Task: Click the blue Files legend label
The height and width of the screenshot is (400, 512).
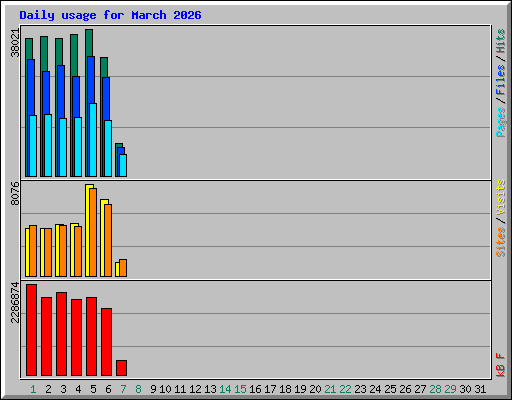Action: pos(501,79)
